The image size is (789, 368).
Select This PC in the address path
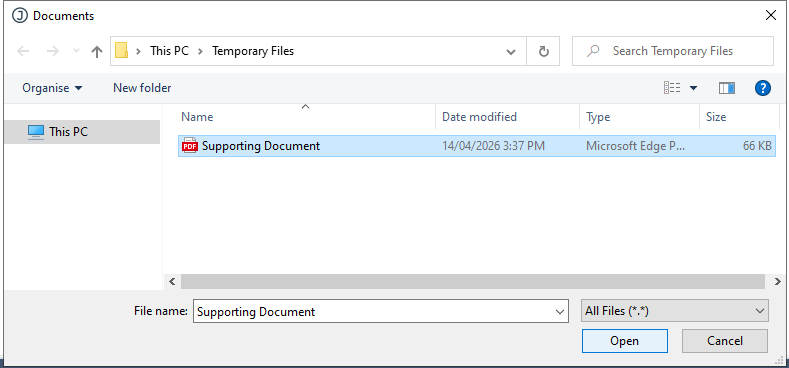click(169, 51)
